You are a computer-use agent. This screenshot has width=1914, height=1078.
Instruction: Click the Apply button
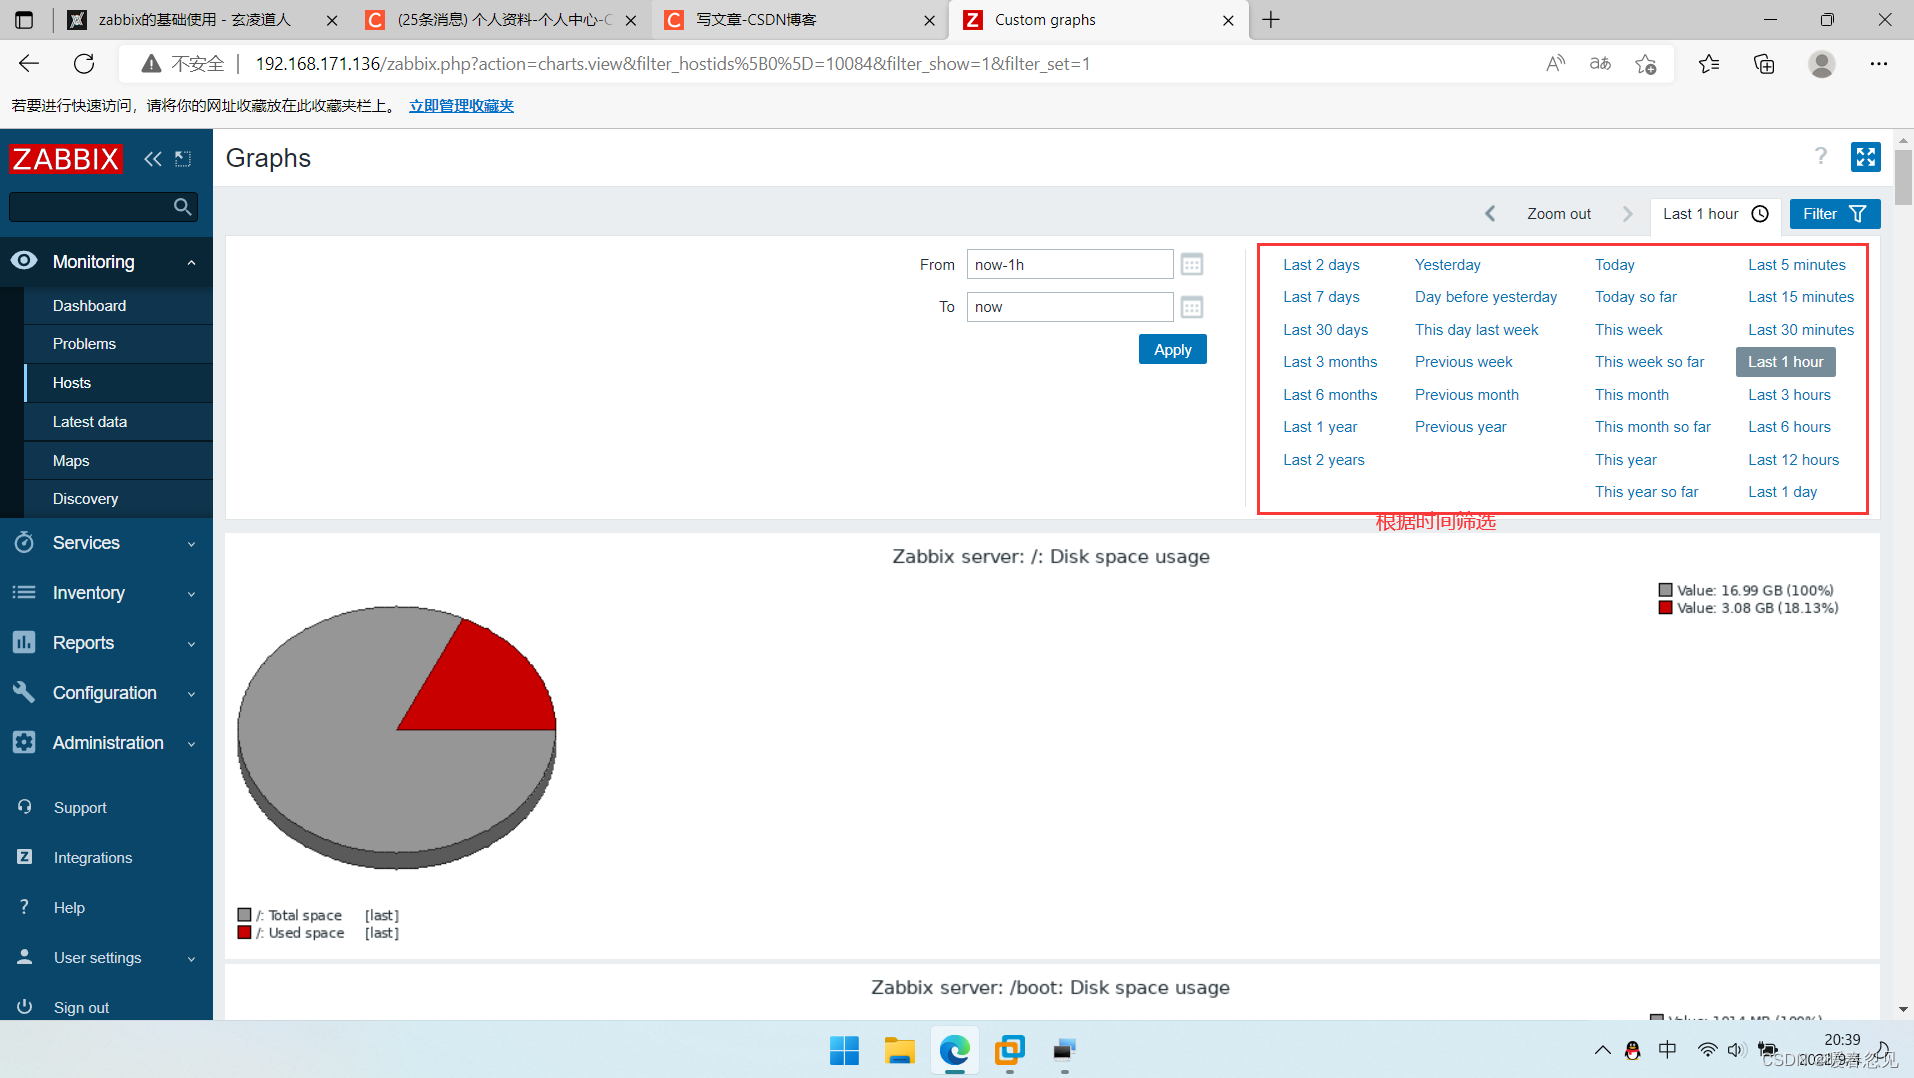click(1172, 349)
